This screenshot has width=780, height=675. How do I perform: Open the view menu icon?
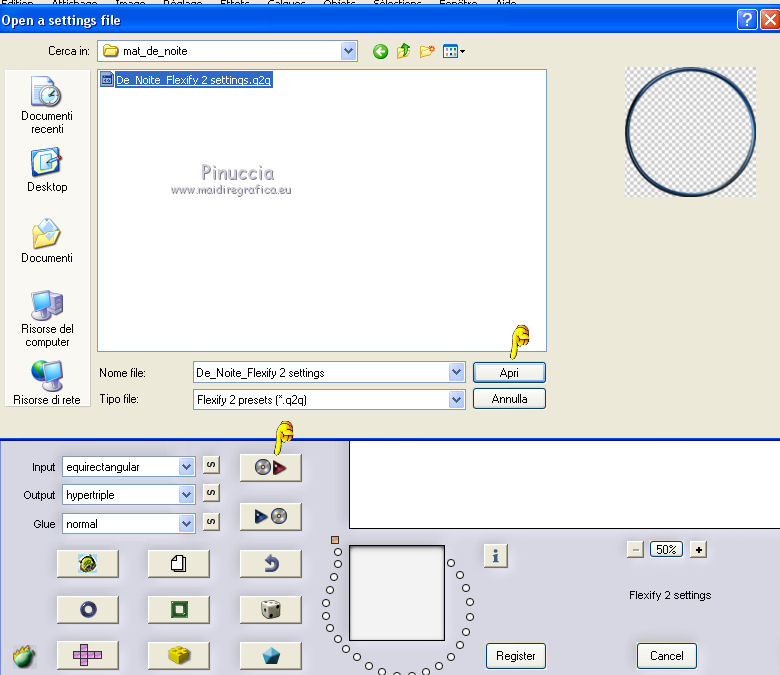[454, 51]
